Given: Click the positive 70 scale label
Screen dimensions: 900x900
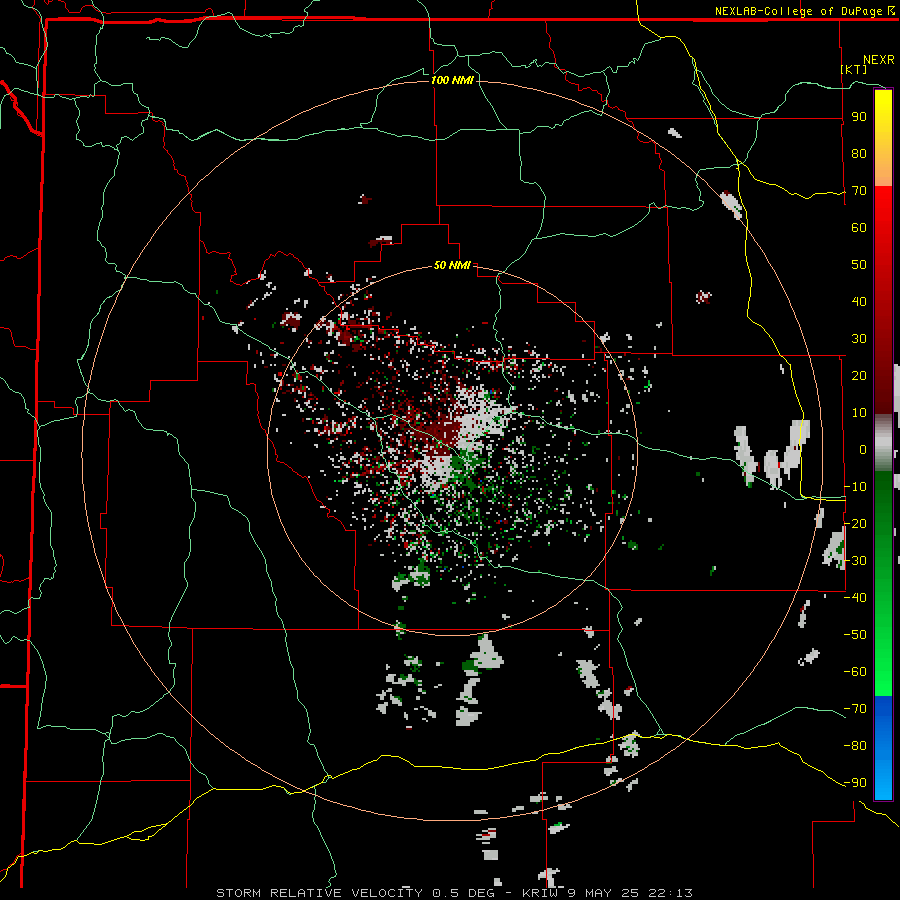Looking at the screenshot, I should point(859,191).
